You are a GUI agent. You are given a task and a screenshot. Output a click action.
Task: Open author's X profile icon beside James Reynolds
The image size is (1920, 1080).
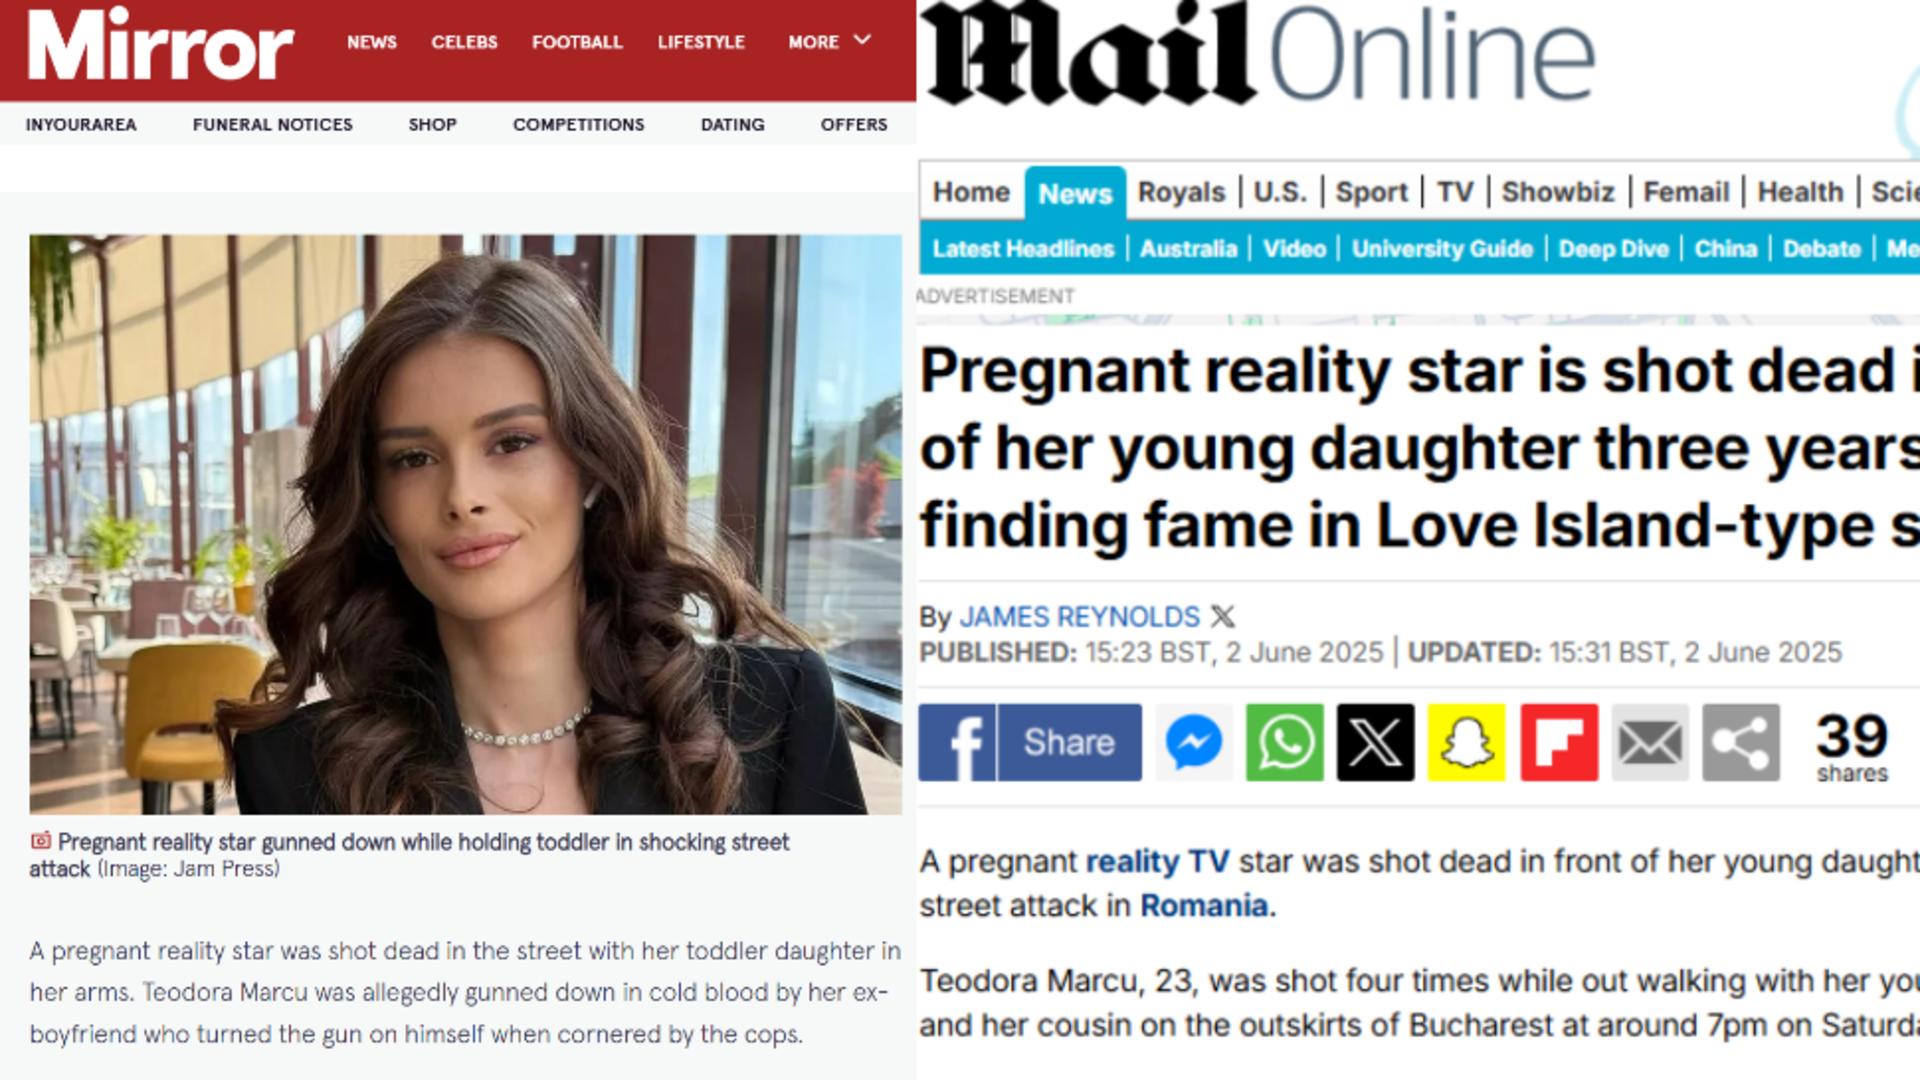tap(1223, 616)
